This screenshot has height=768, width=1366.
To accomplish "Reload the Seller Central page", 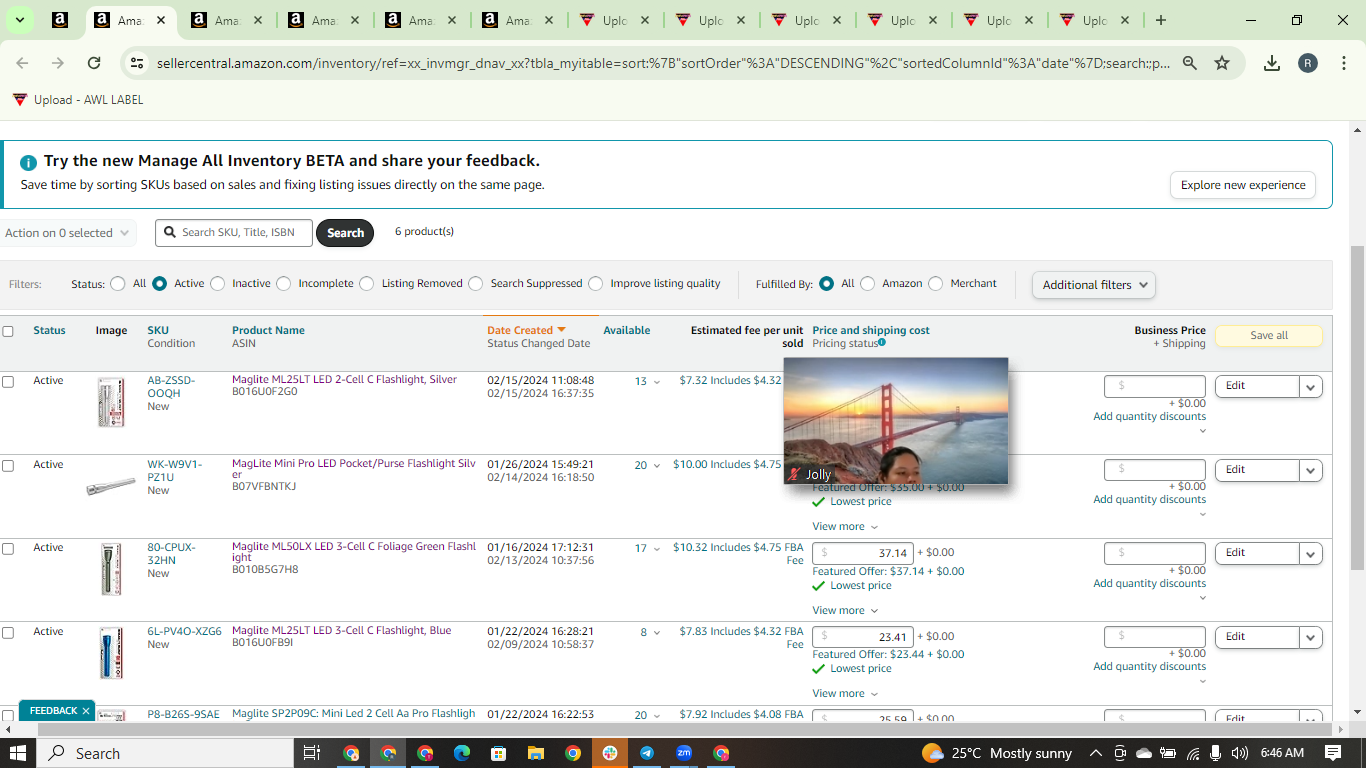I will tap(94, 63).
